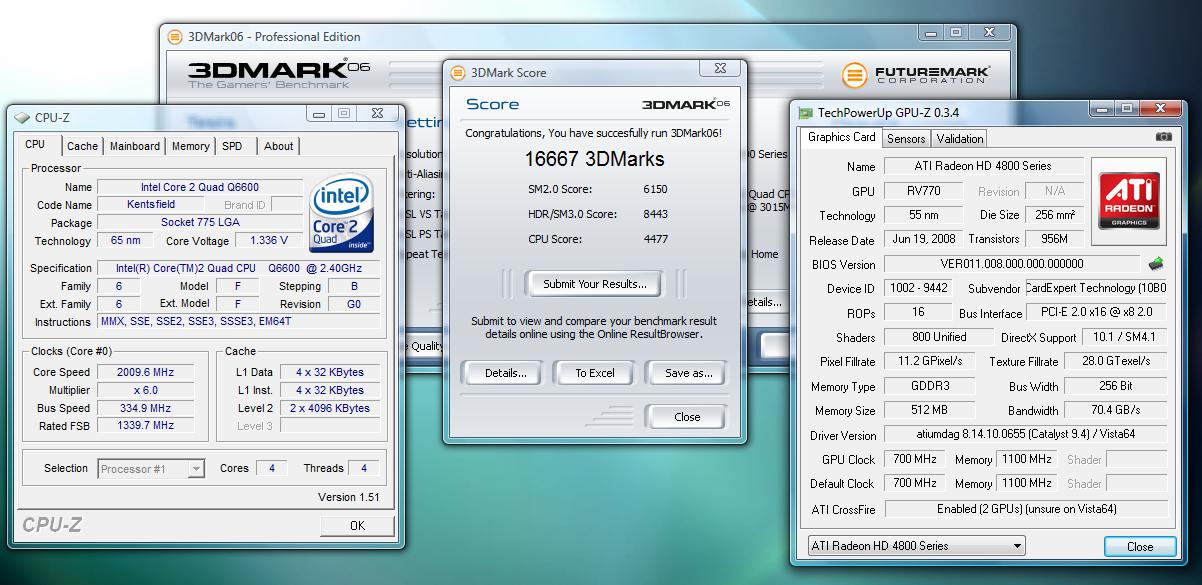Click the Package value Socket 775 LGA
The image size is (1202, 585).
click(200, 223)
